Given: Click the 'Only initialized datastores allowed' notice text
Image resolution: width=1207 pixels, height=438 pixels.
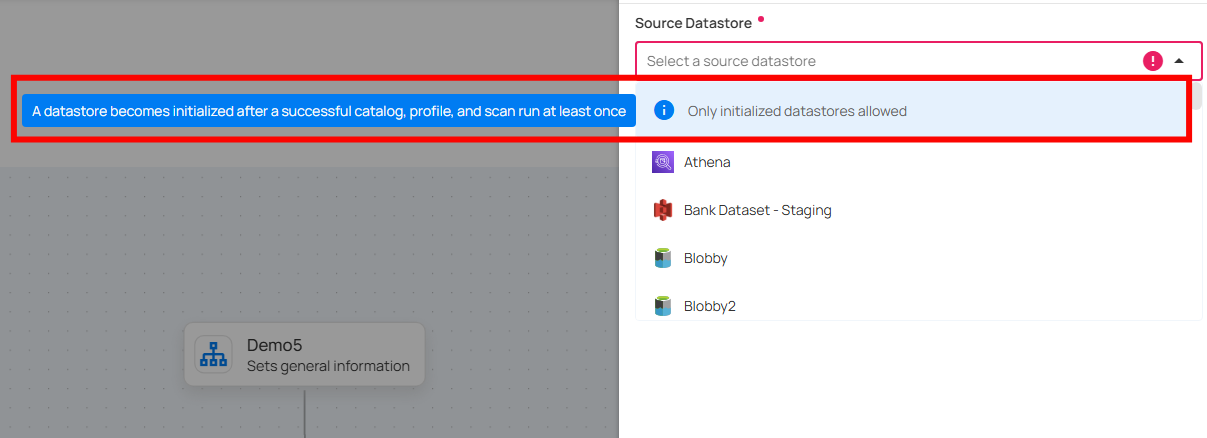Looking at the screenshot, I should tap(797, 111).
